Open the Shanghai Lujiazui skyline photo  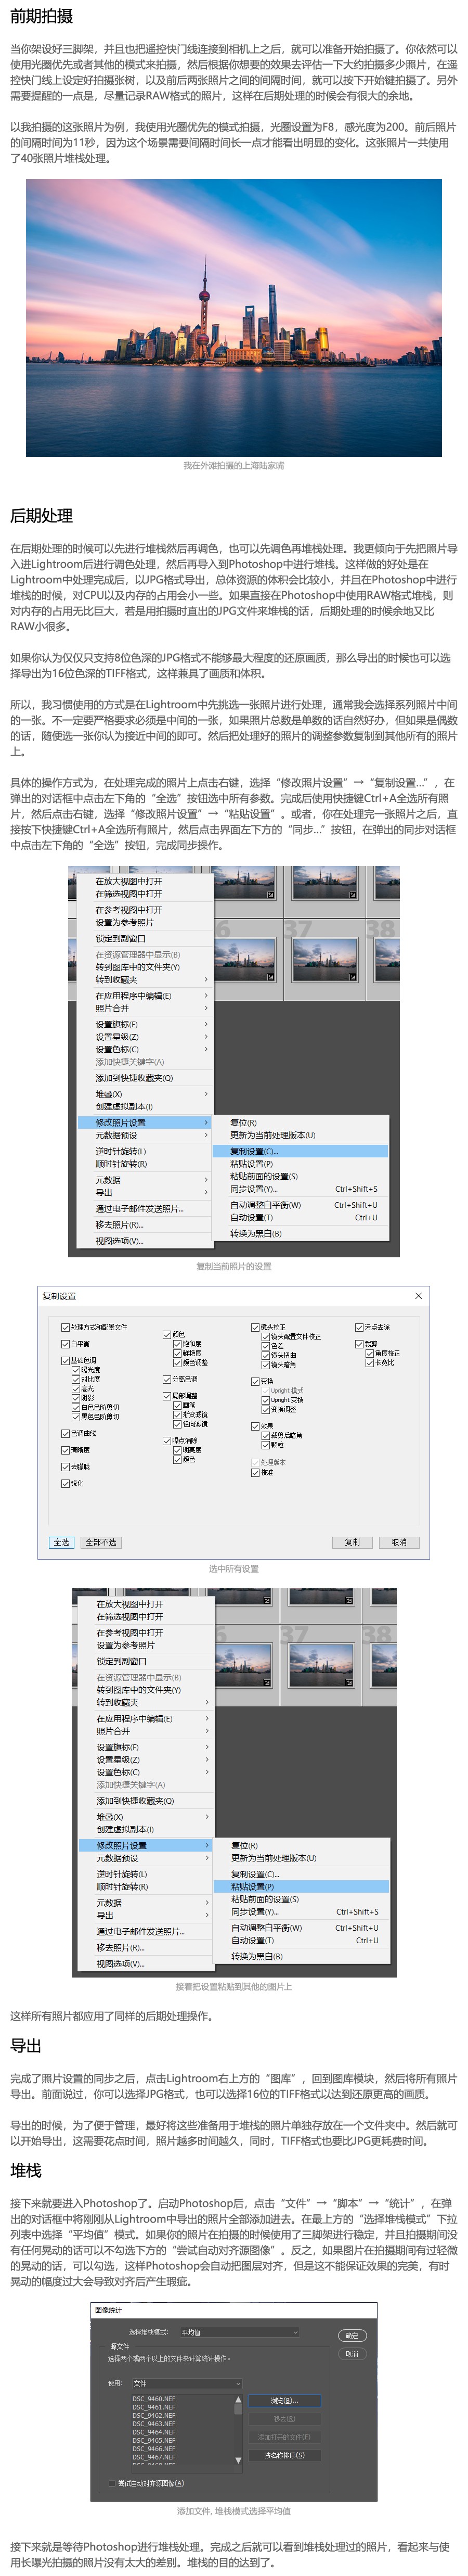(x=233, y=317)
